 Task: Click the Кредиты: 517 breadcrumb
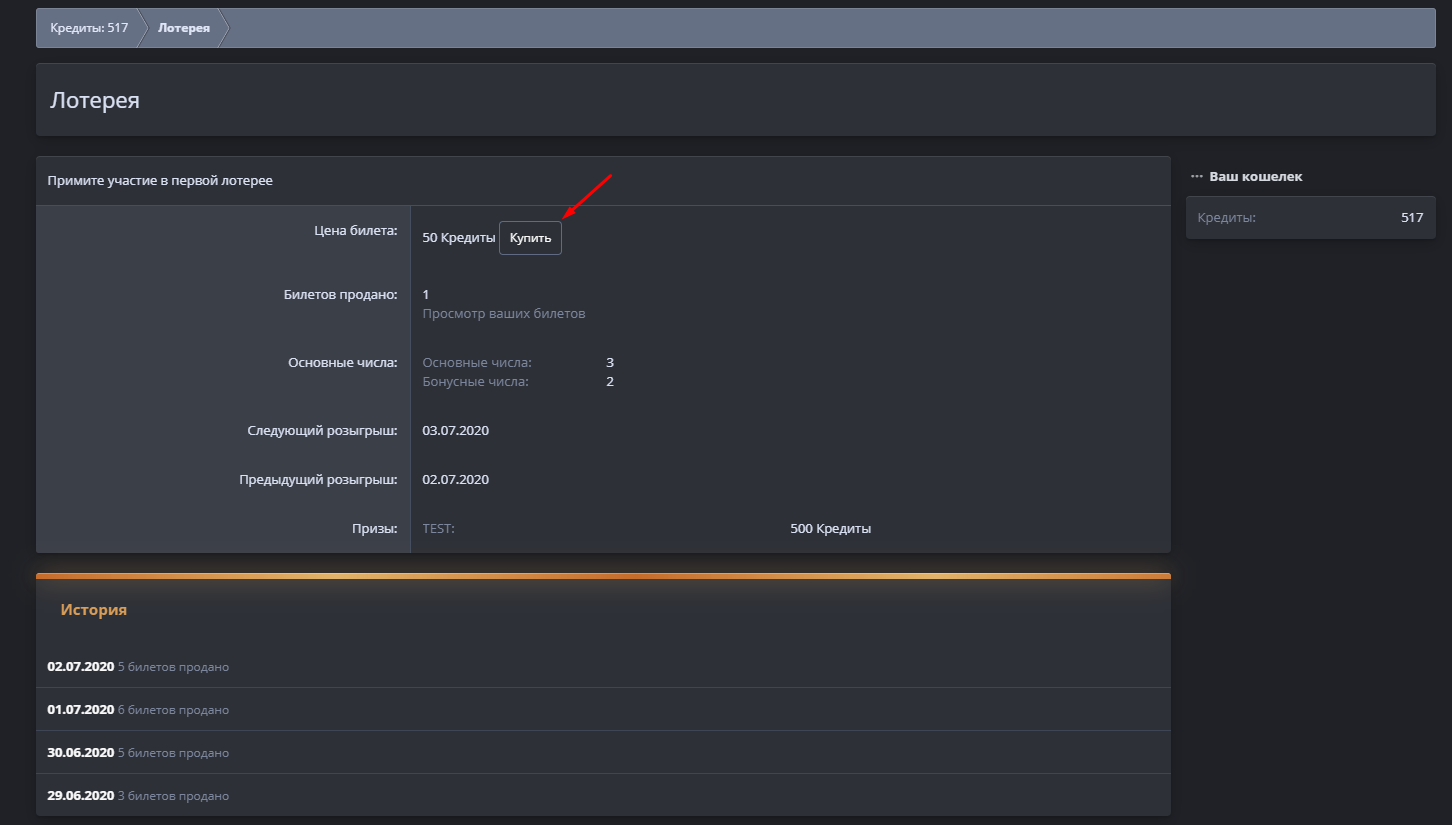pos(89,28)
